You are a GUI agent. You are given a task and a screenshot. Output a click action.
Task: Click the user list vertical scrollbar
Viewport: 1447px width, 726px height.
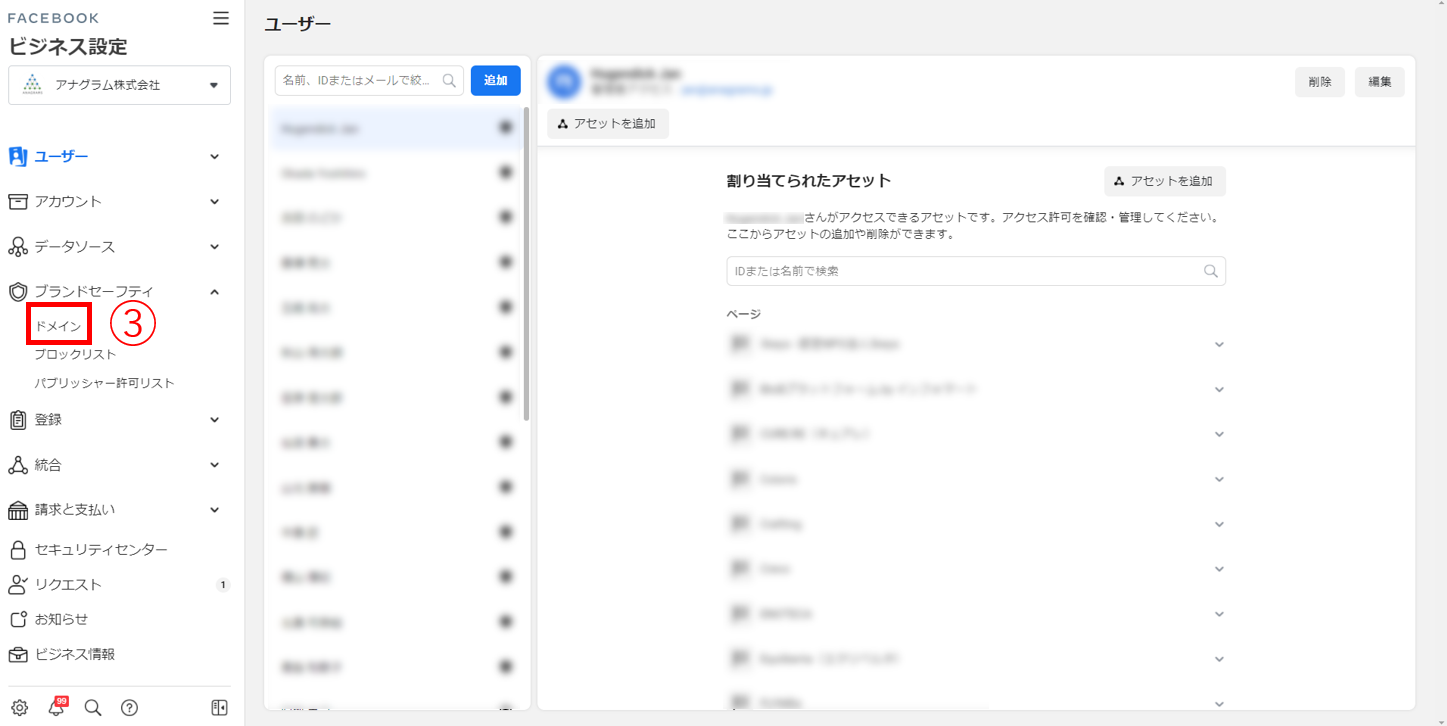click(526, 265)
